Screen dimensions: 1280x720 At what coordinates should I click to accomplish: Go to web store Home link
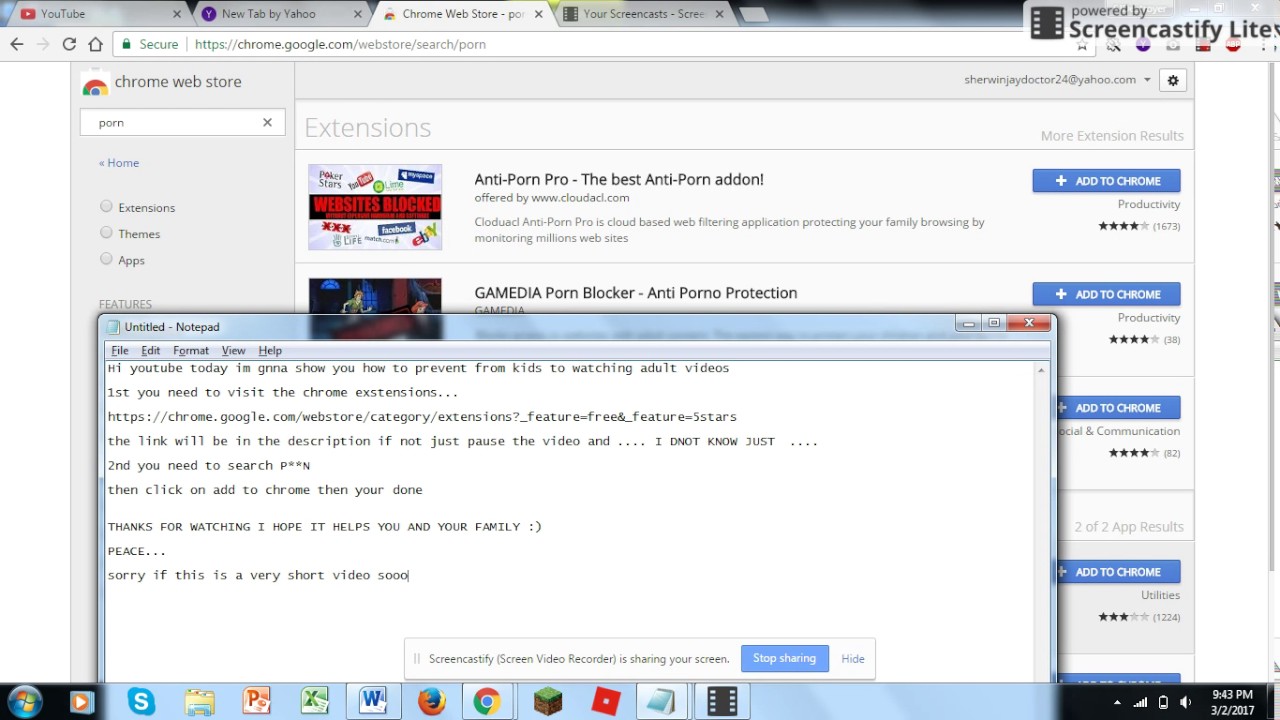(119, 163)
